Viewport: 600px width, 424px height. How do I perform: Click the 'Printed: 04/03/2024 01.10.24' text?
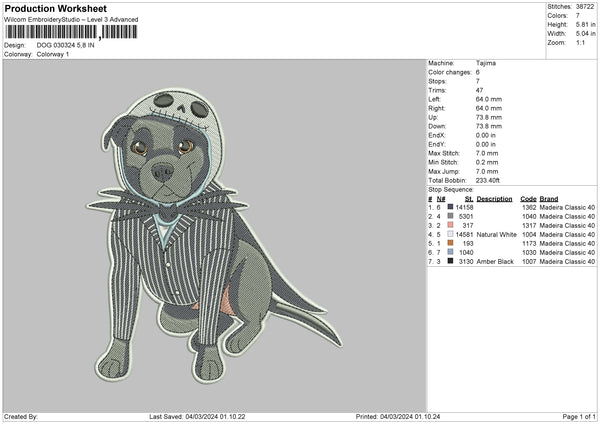398,417
